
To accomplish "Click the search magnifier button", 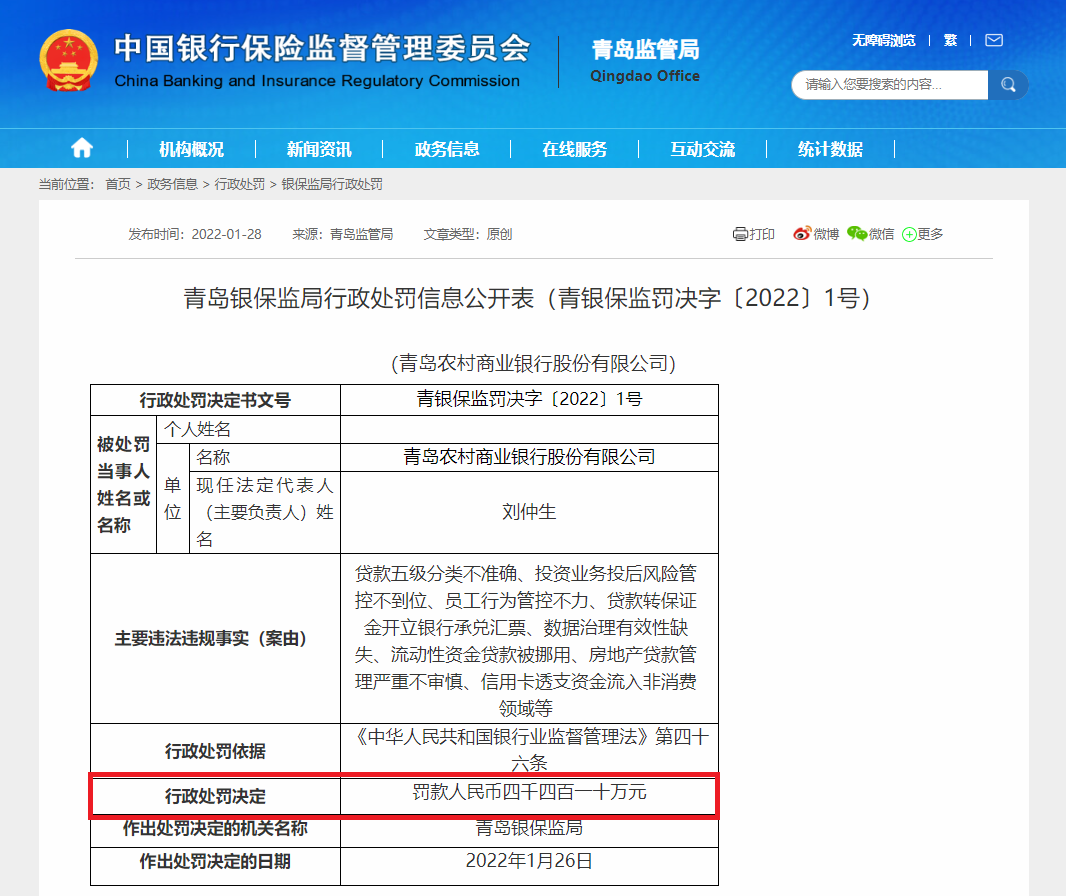I will (1008, 85).
